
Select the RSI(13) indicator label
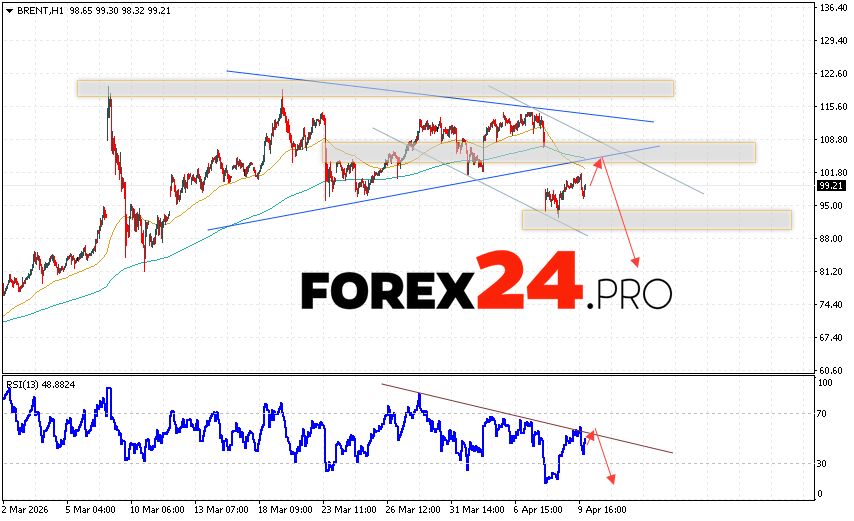tap(26, 384)
